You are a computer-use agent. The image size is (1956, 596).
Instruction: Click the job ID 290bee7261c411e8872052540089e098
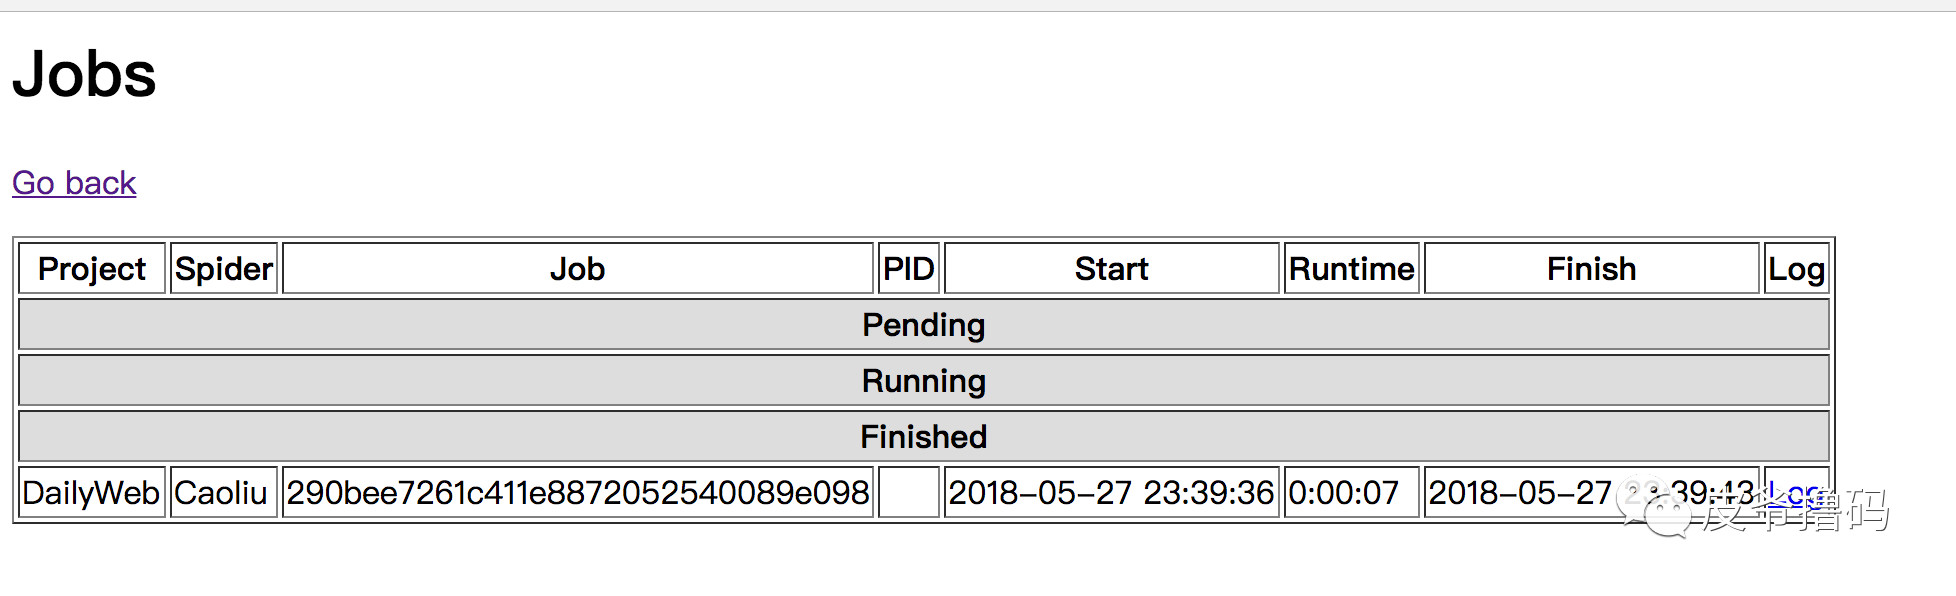tap(578, 492)
